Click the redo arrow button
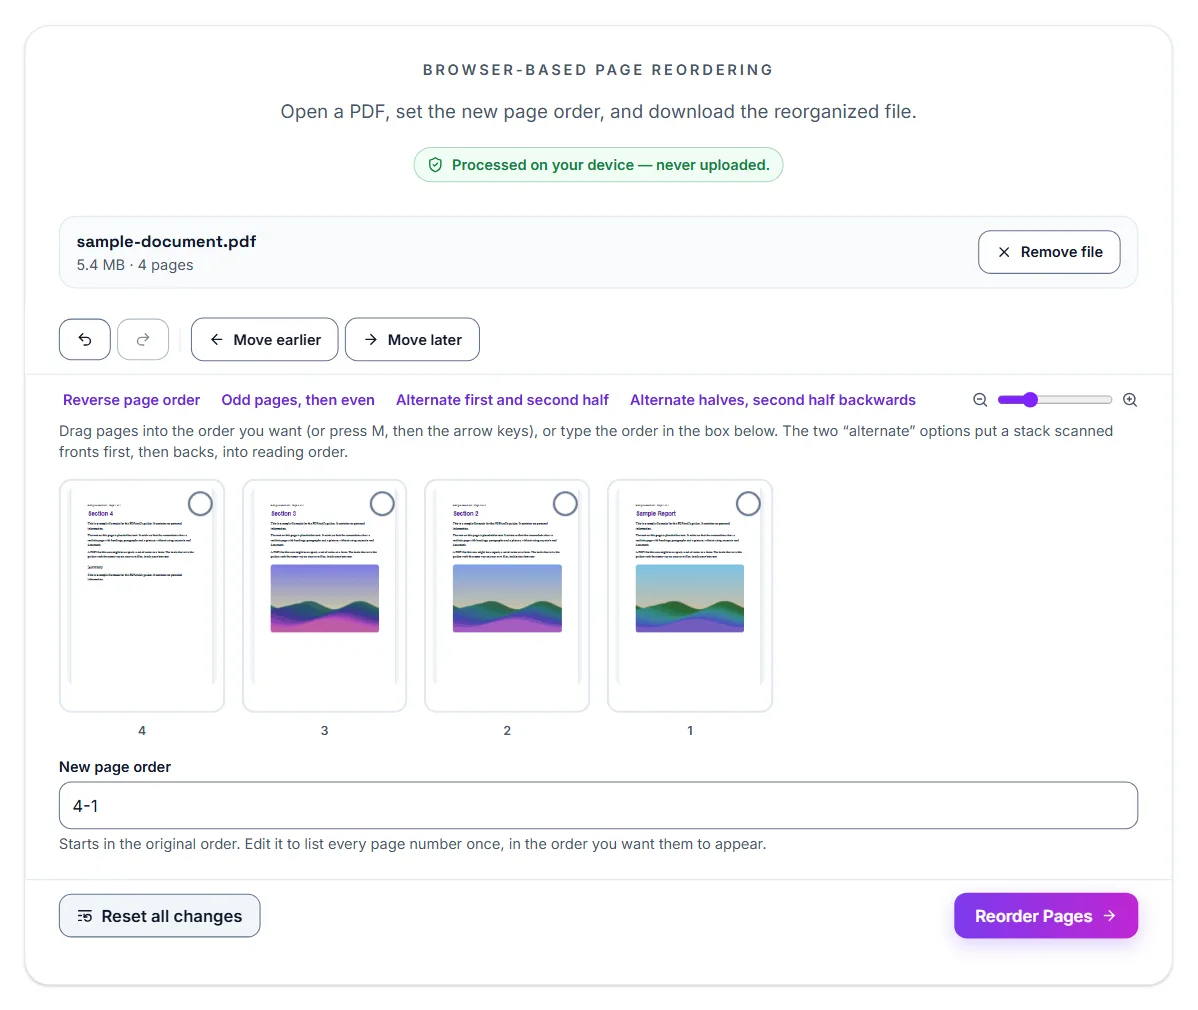1198x1010 pixels. [x=143, y=339]
